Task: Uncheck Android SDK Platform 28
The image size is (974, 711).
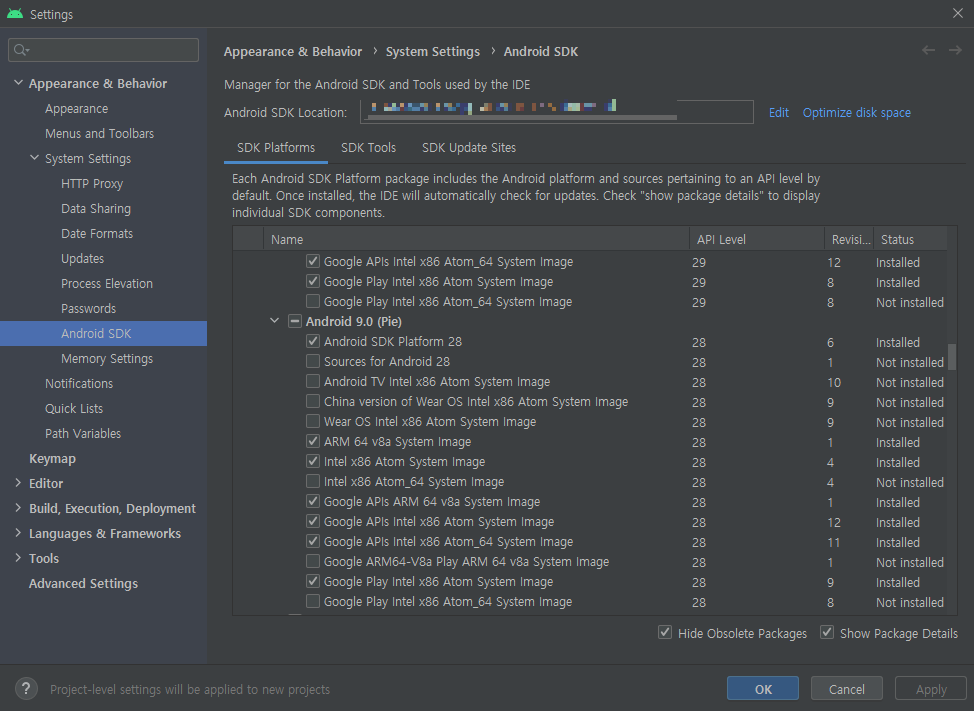Action: 313,341
